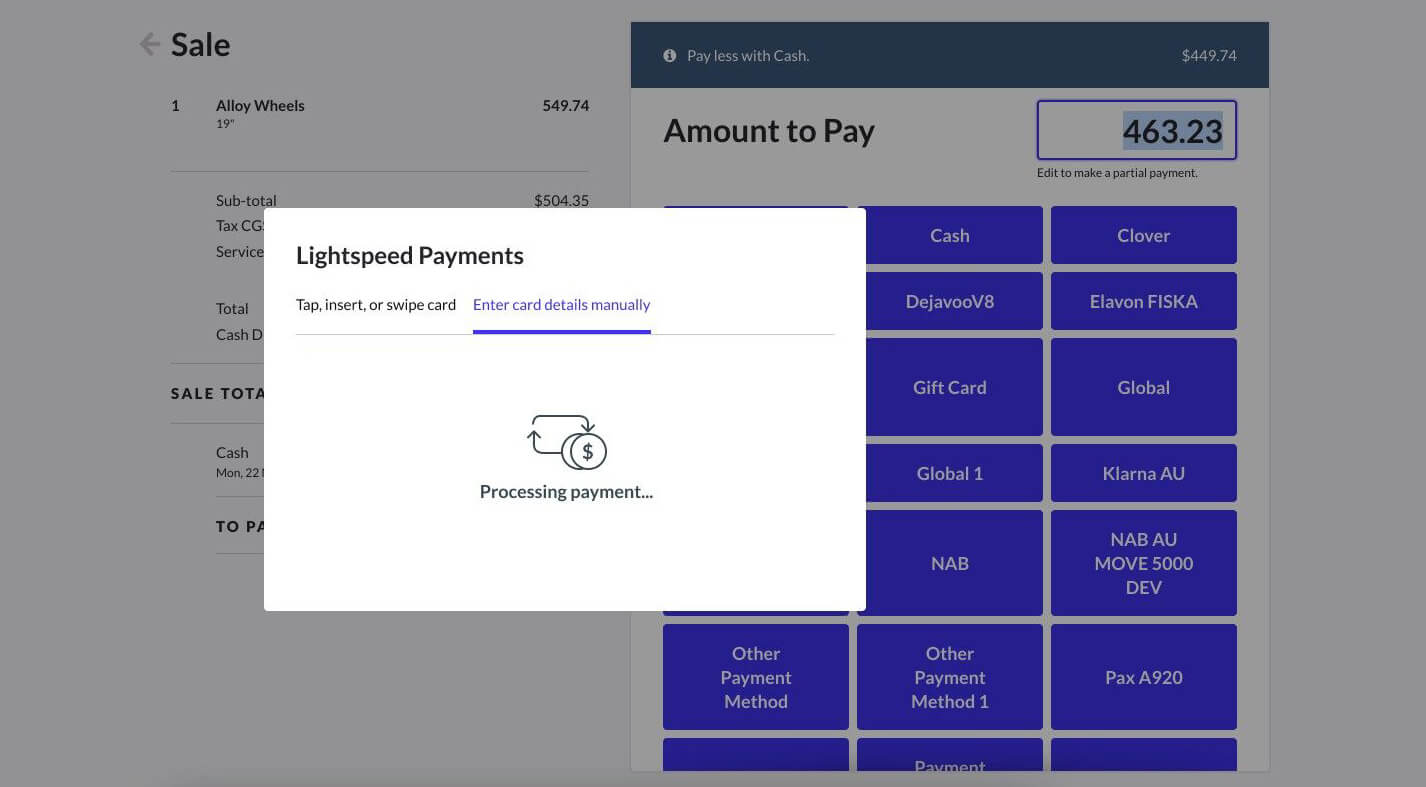The width and height of the screenshot is (1426, 787).
Task: Pay using Elavon FISKA
Action: click(1143, 301)
